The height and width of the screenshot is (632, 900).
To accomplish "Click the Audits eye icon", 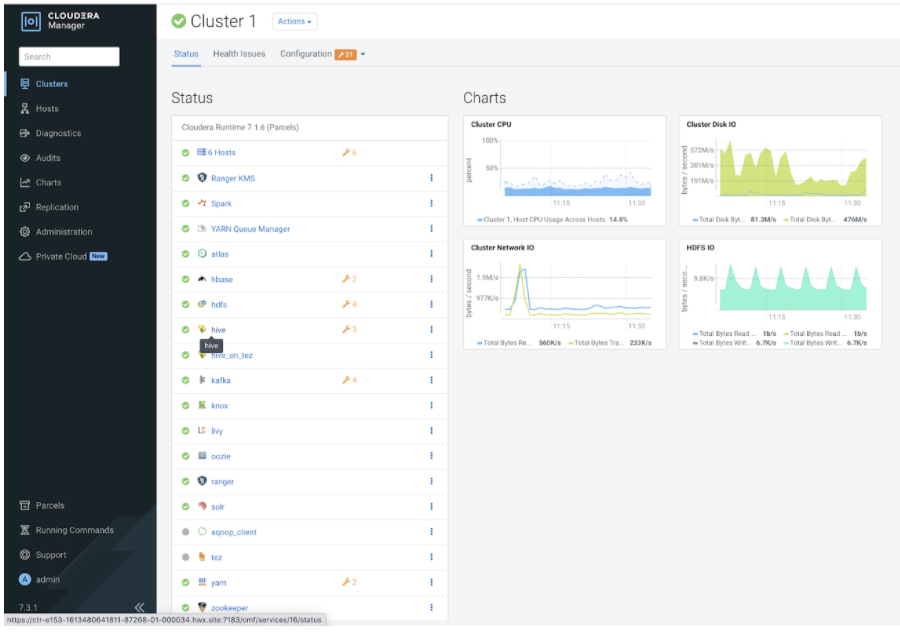I will coord(25,158).
